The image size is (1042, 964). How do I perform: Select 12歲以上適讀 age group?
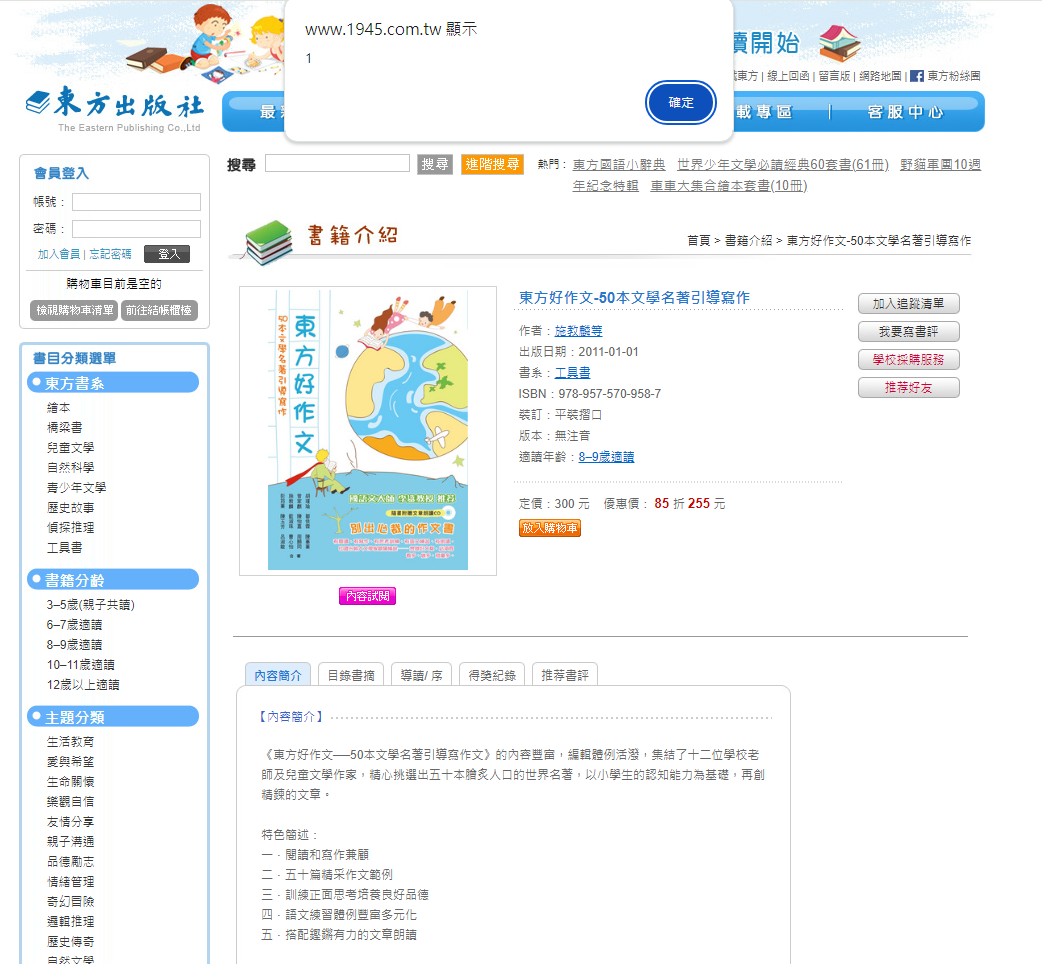point(83,684)
